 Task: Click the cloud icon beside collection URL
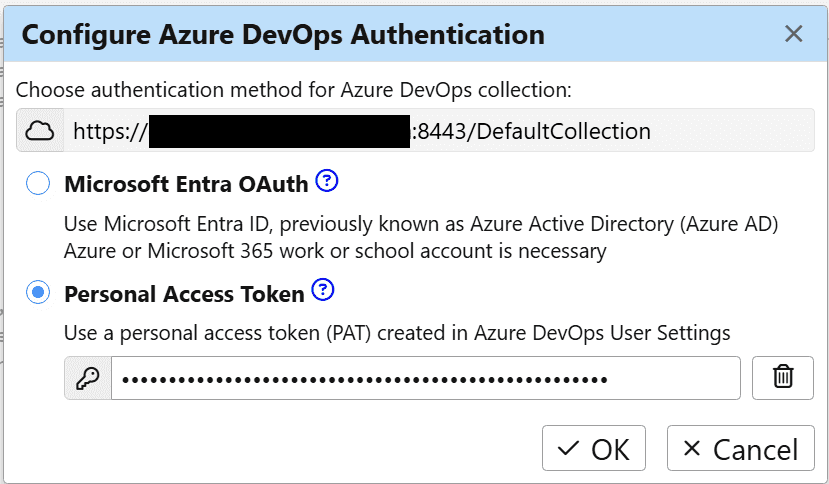pos(40,131)
